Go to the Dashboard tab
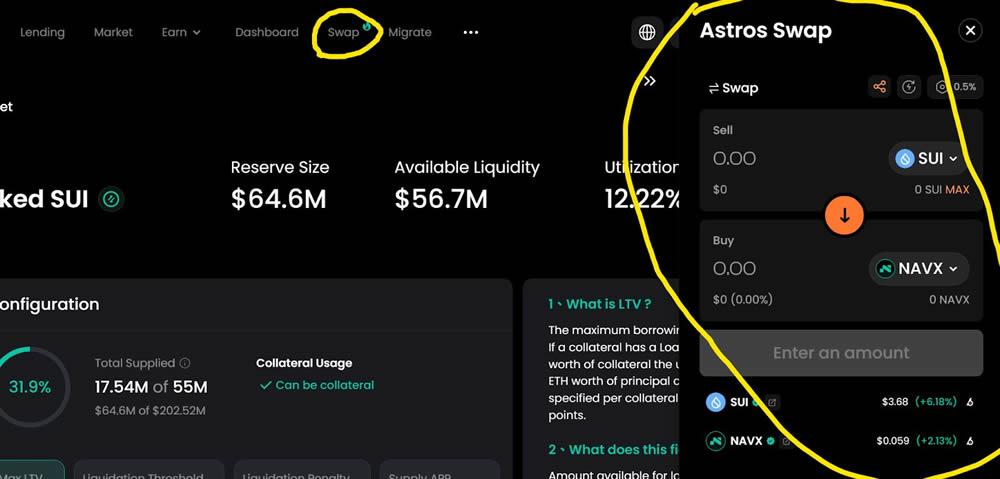This screenshot has width=1000, height=479. point(267,32)
